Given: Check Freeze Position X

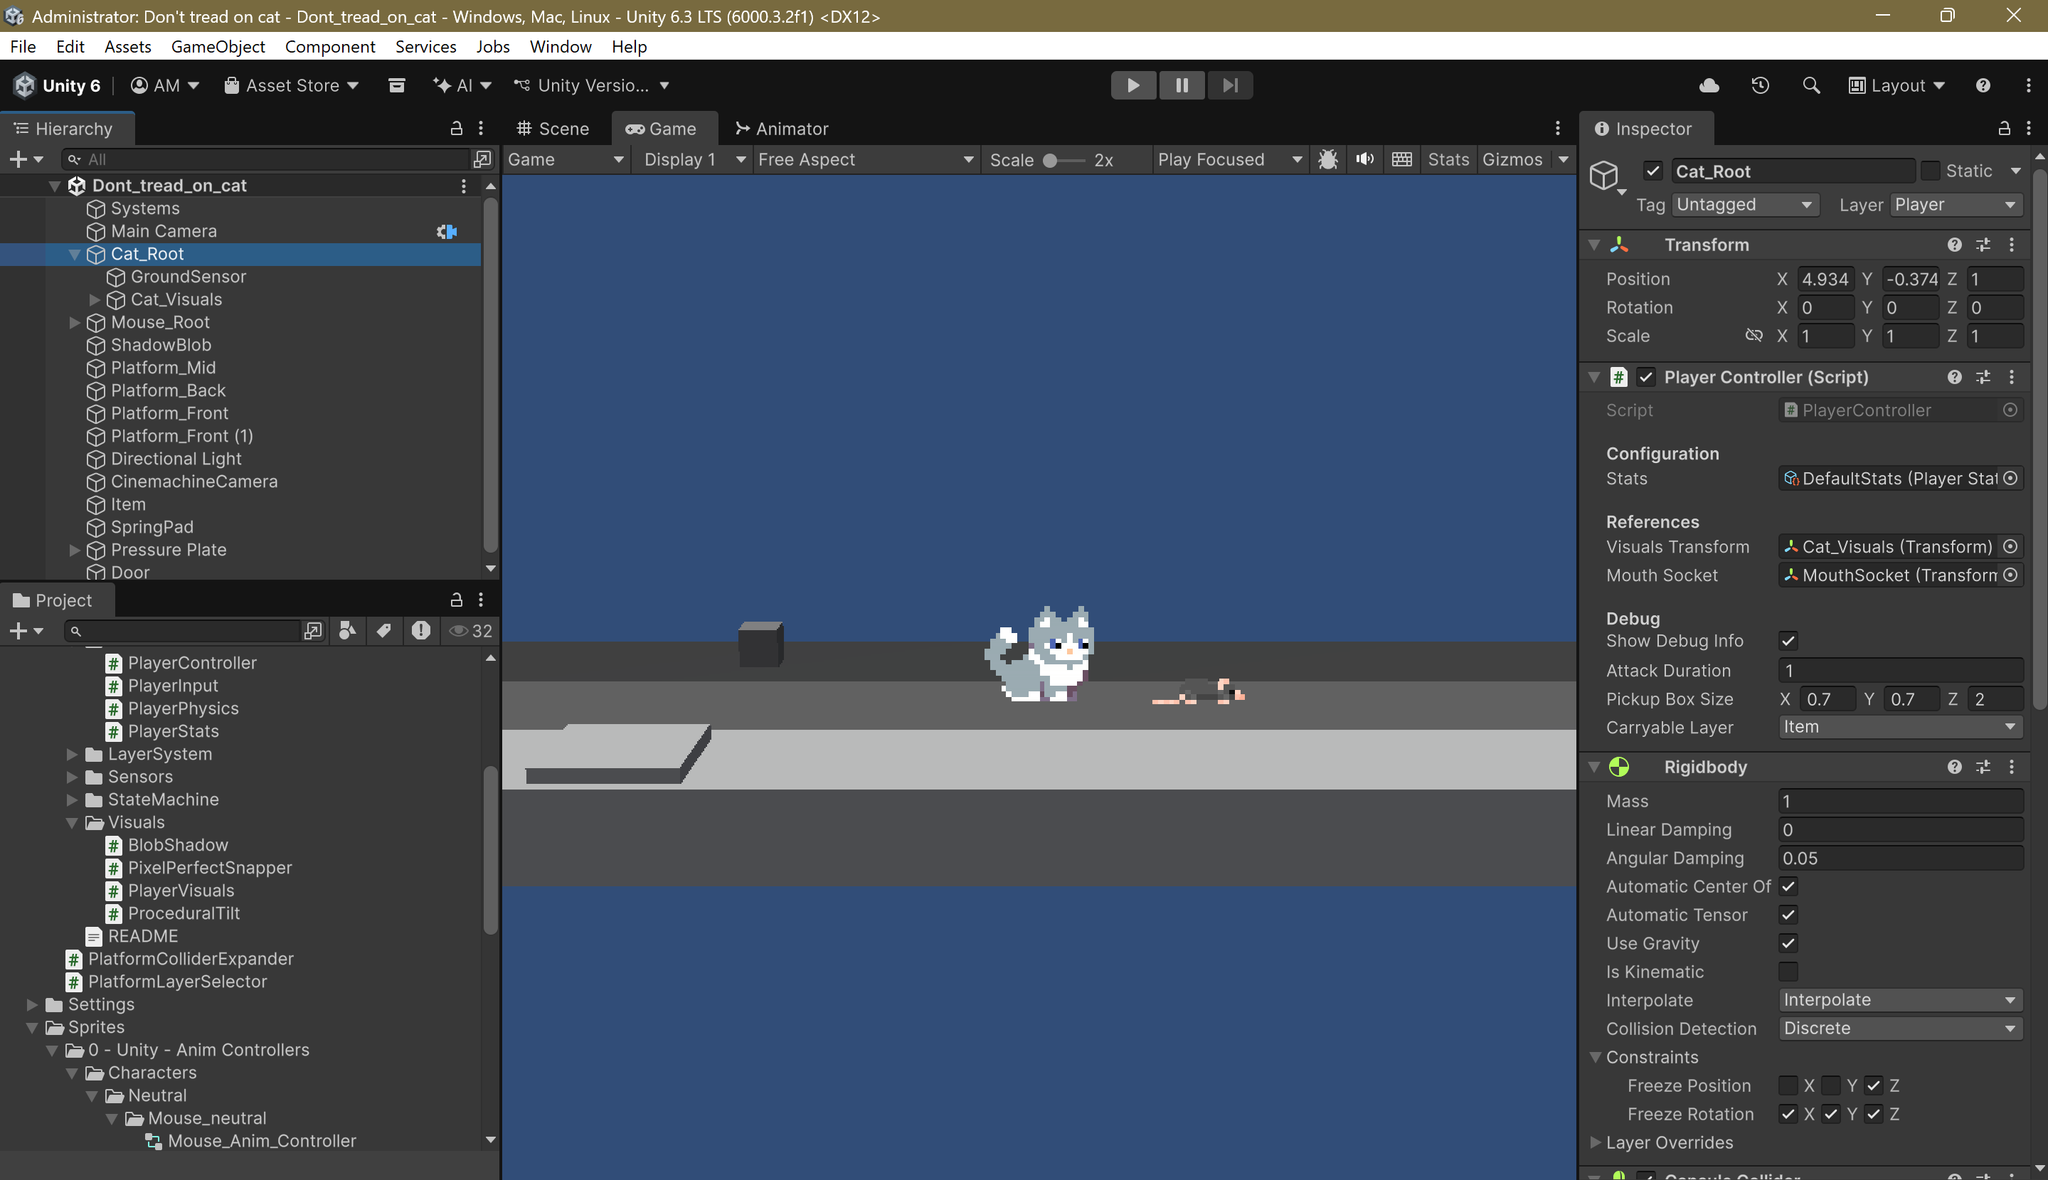Looking at the screenshot, I should point(1788,1086).
